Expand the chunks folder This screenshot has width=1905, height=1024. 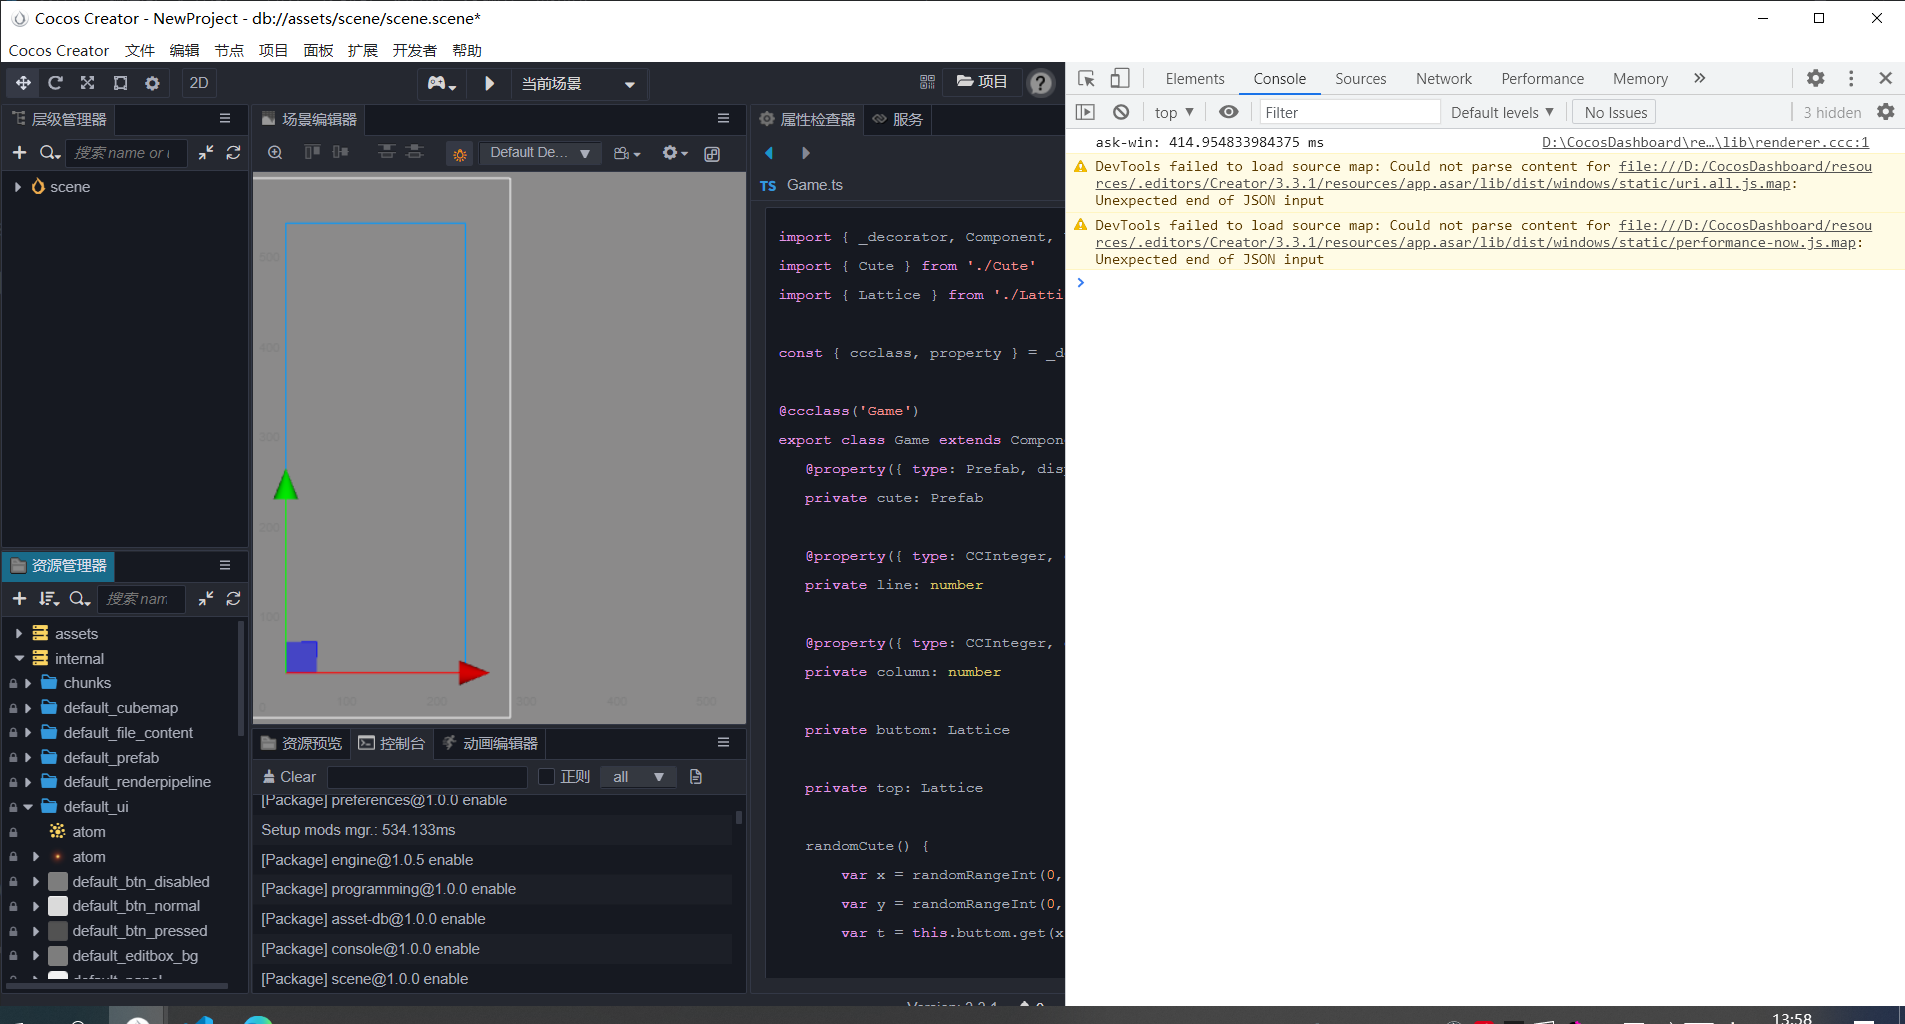pyautogui.click(x=28, y=683)
